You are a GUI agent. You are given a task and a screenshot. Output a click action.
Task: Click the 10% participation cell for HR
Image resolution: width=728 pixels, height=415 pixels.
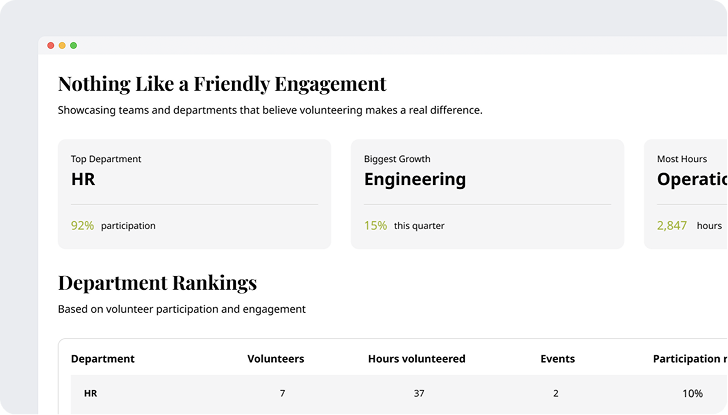point(692,394)
